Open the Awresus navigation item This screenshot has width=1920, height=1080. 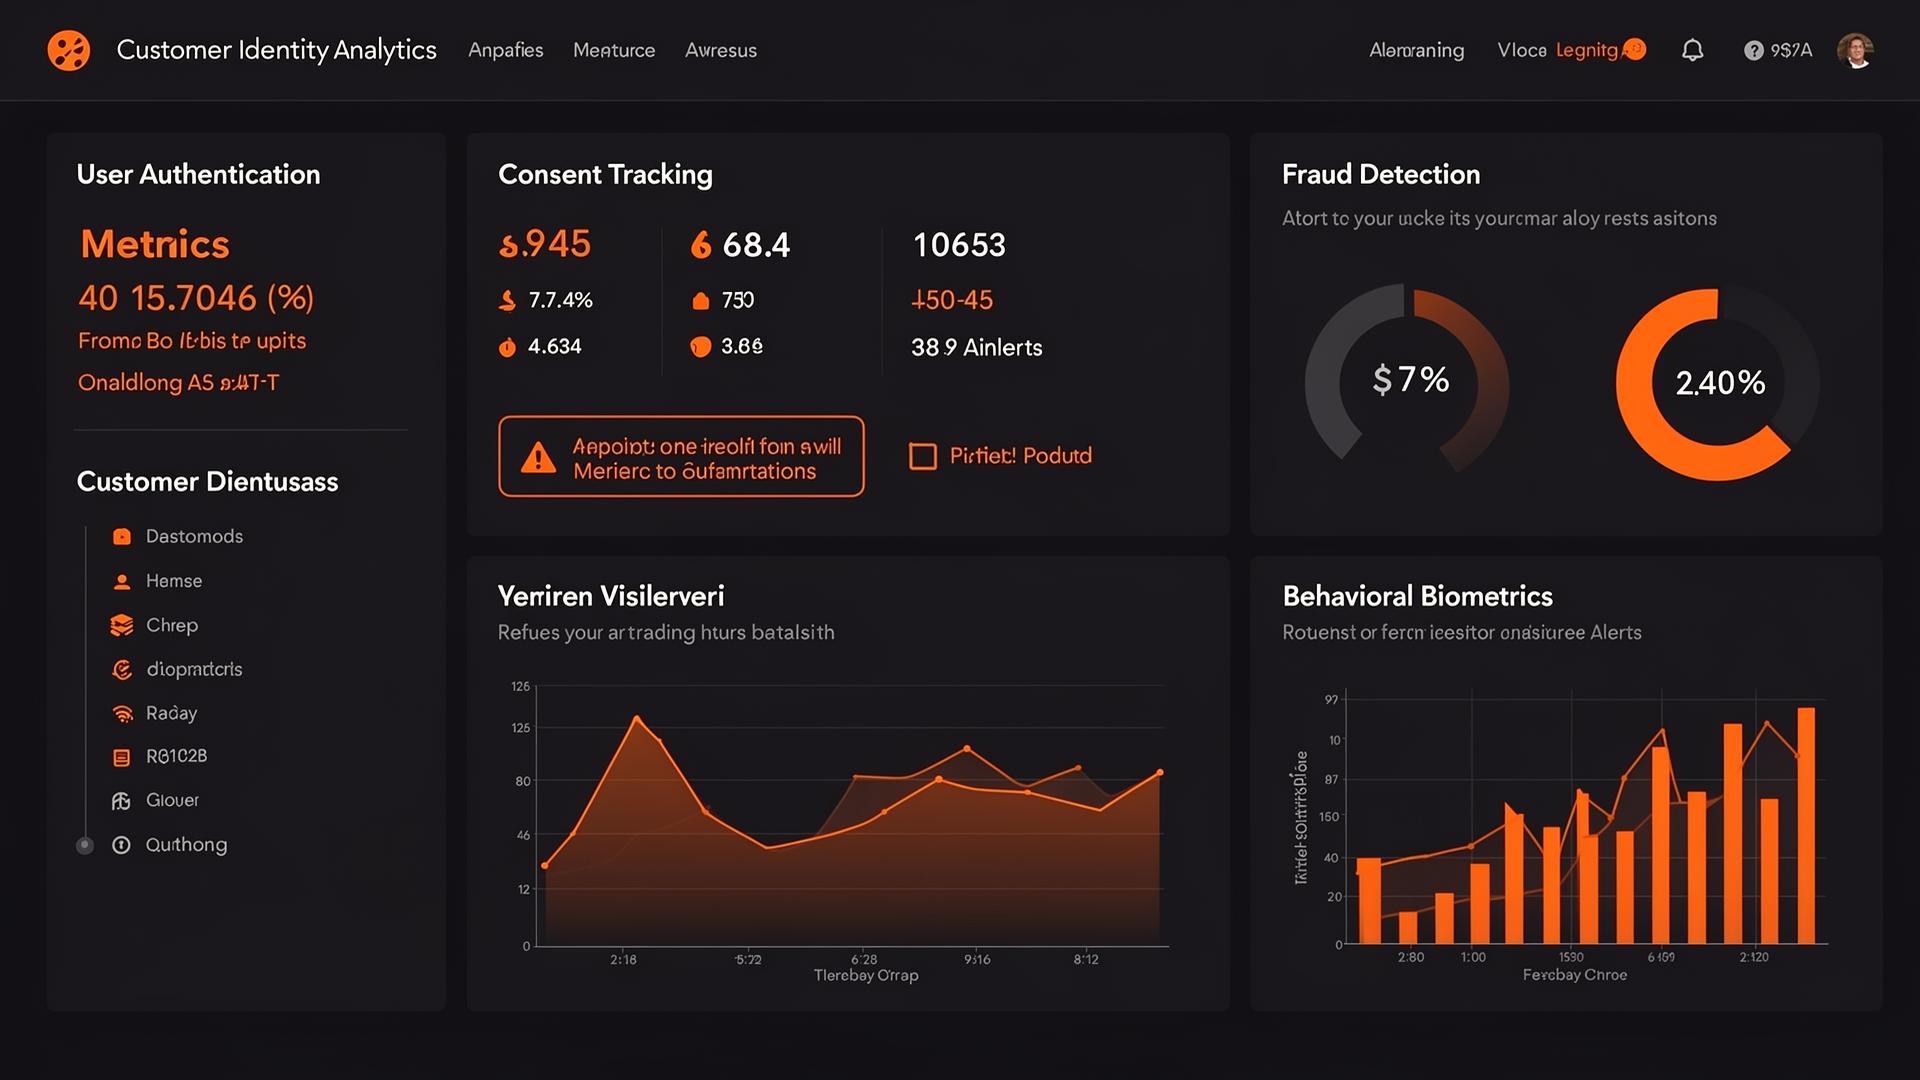pos(720,50)
